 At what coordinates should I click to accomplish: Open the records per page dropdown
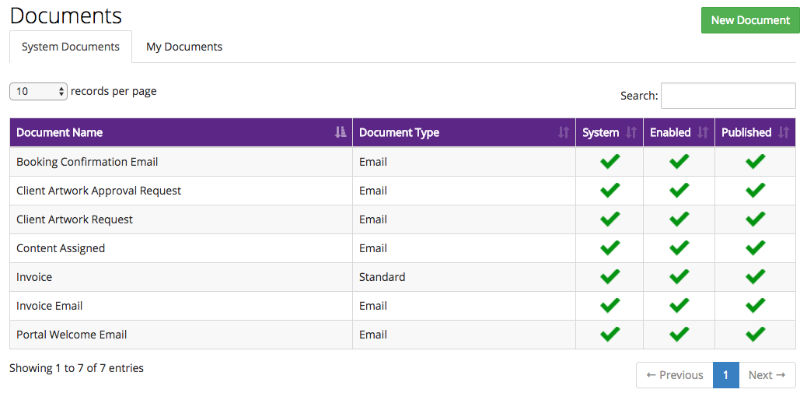pyautogui.click(x=38, y=91)
